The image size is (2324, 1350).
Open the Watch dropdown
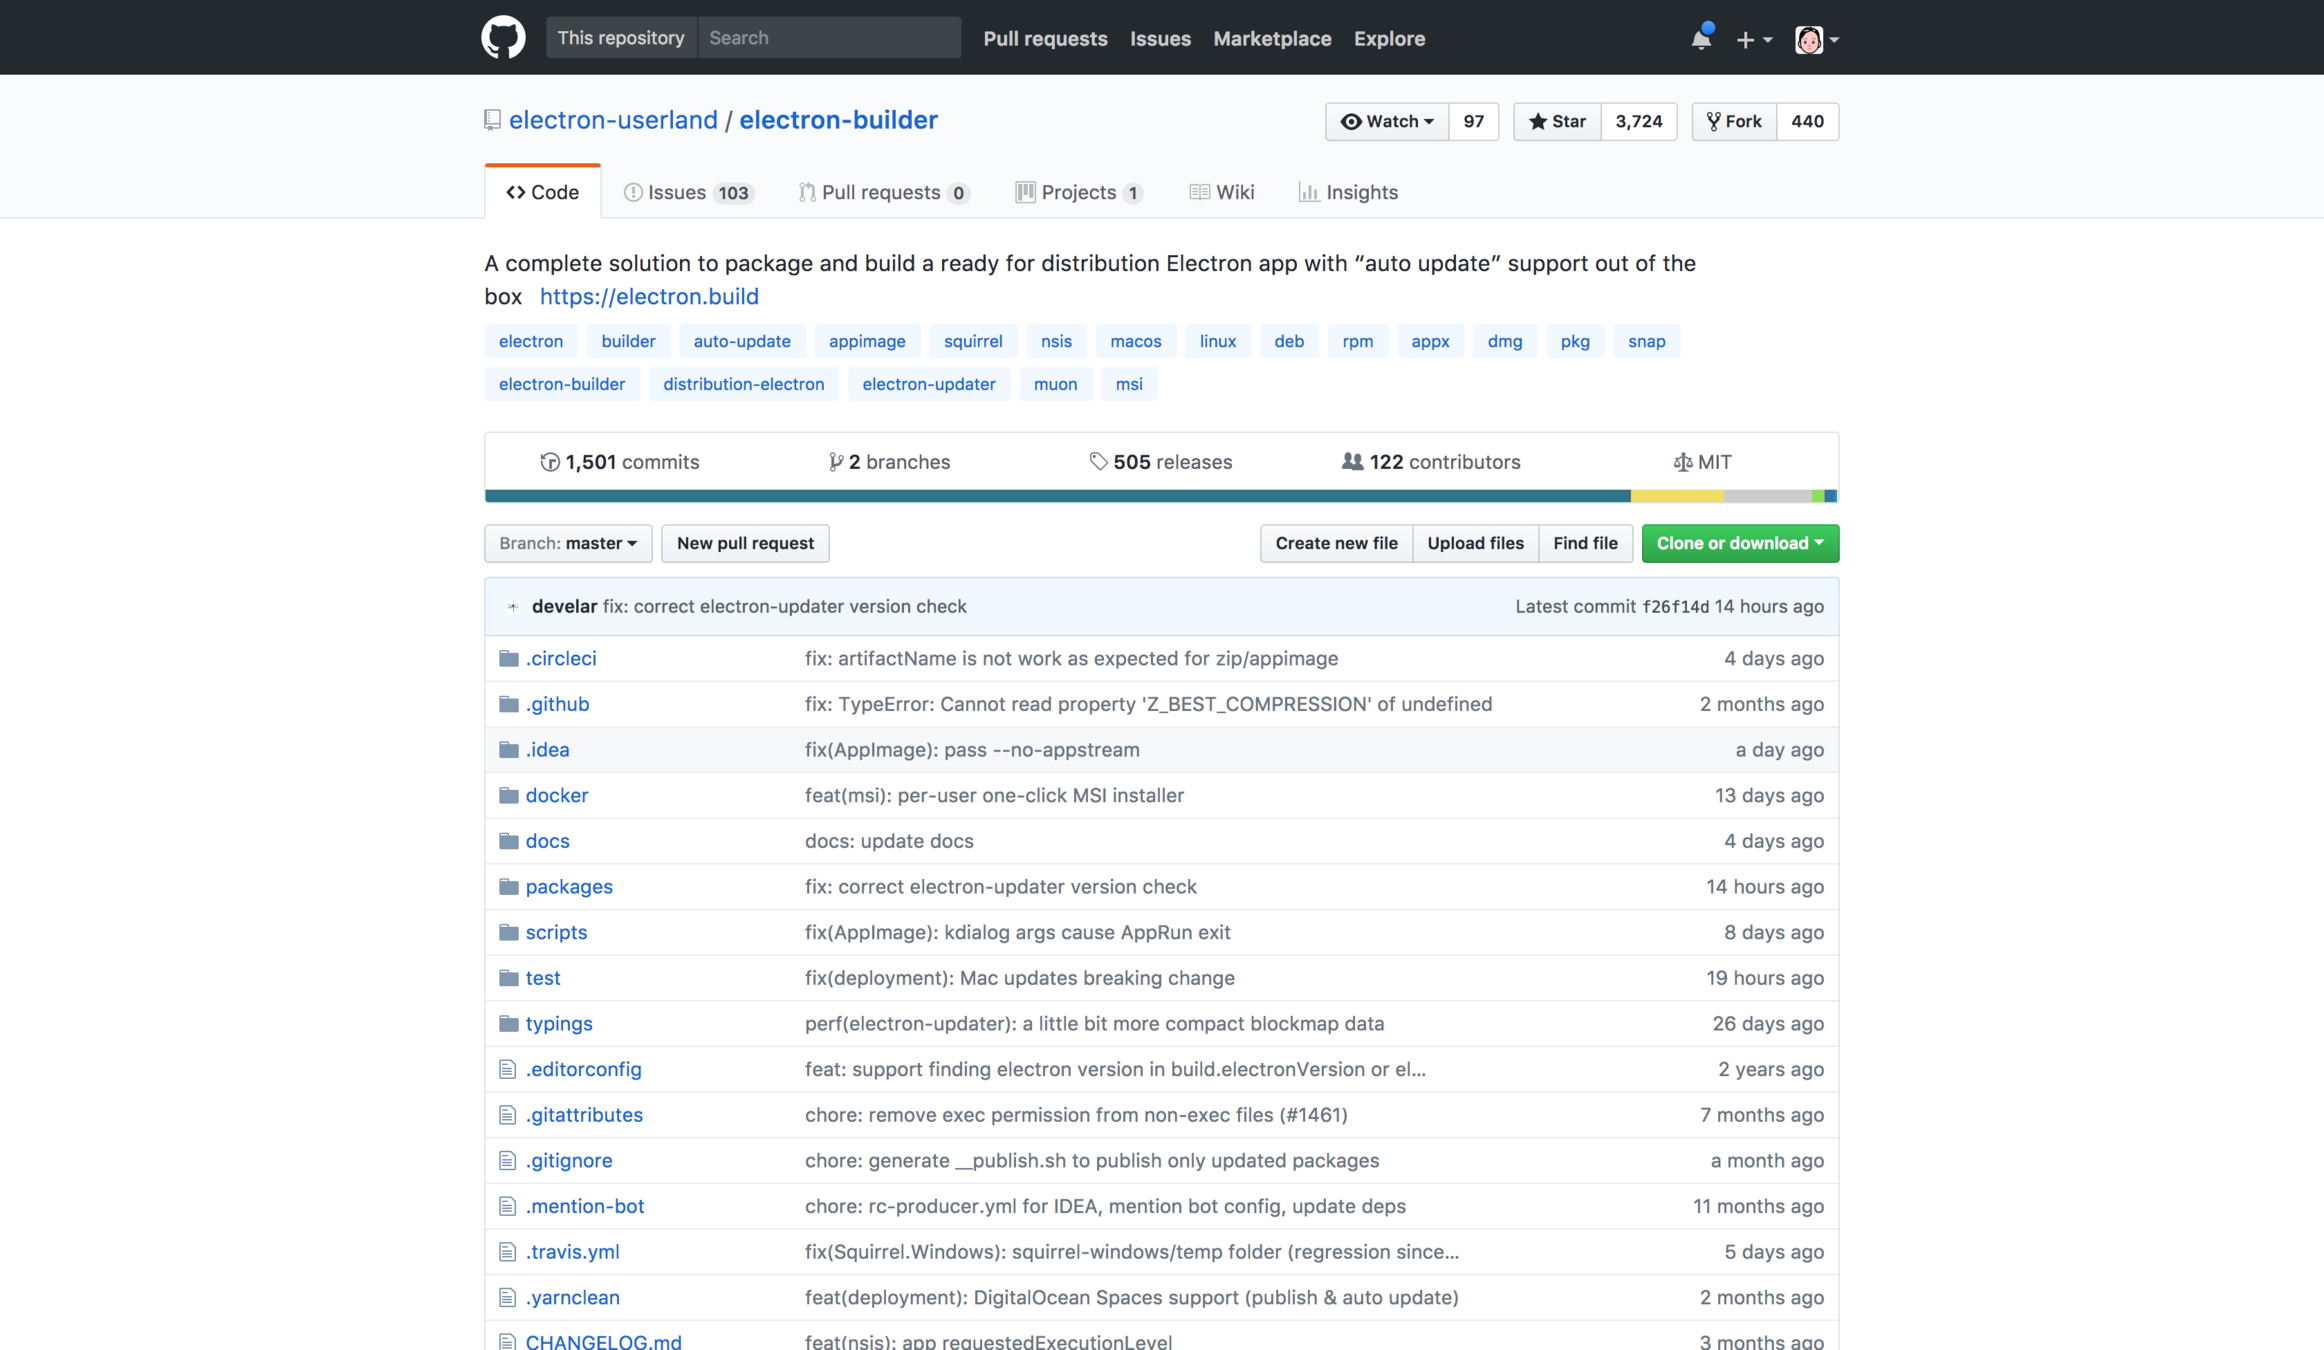click(x=1387, y=121)
